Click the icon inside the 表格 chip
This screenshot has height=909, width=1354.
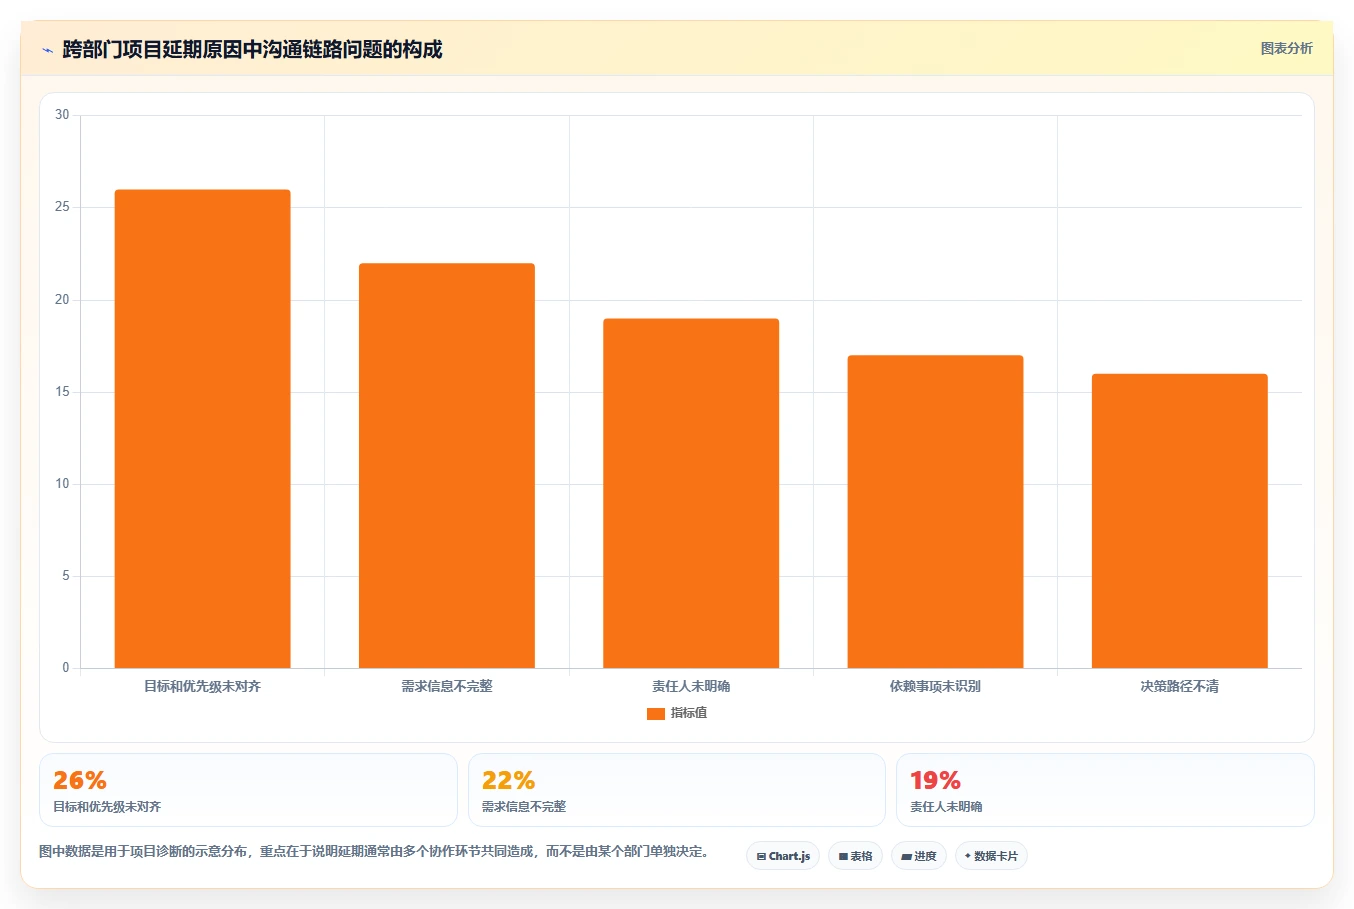[843, 857]
